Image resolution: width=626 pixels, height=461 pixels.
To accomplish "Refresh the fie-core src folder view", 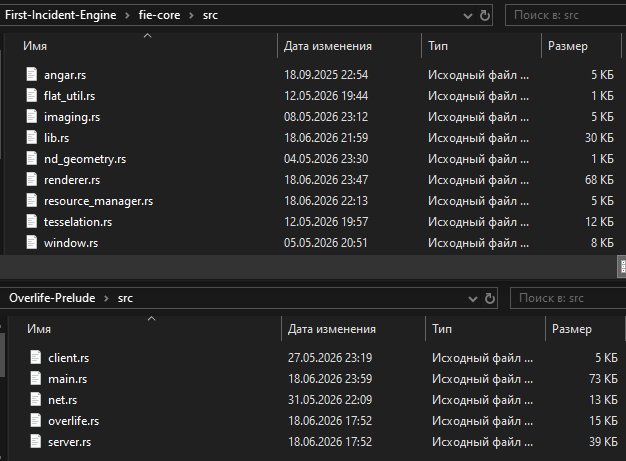I will [485, 16].
